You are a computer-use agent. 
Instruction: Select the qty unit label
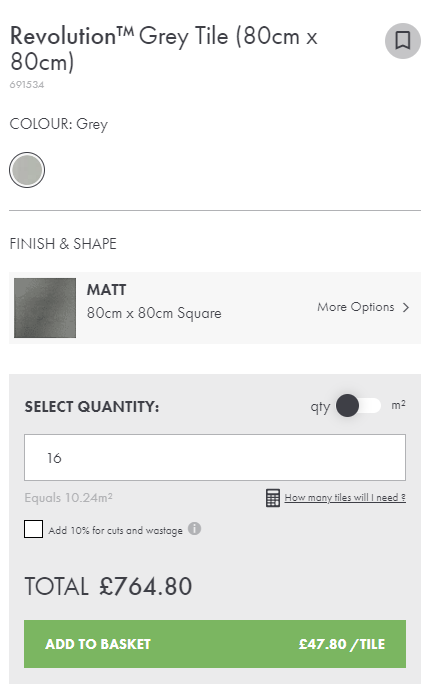tap(320, 407)
